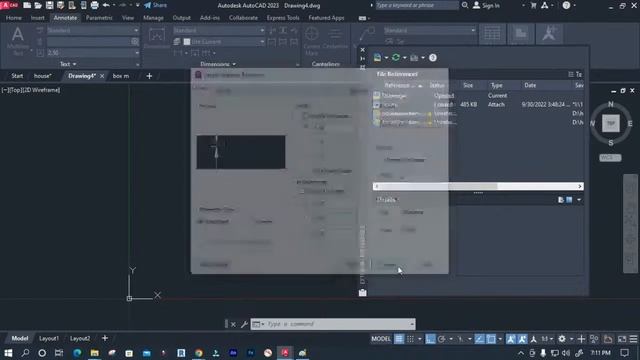Viewport: 640px width, 360px height.
Task: Click the list view icon in File References header
Action: pos(570,74)
